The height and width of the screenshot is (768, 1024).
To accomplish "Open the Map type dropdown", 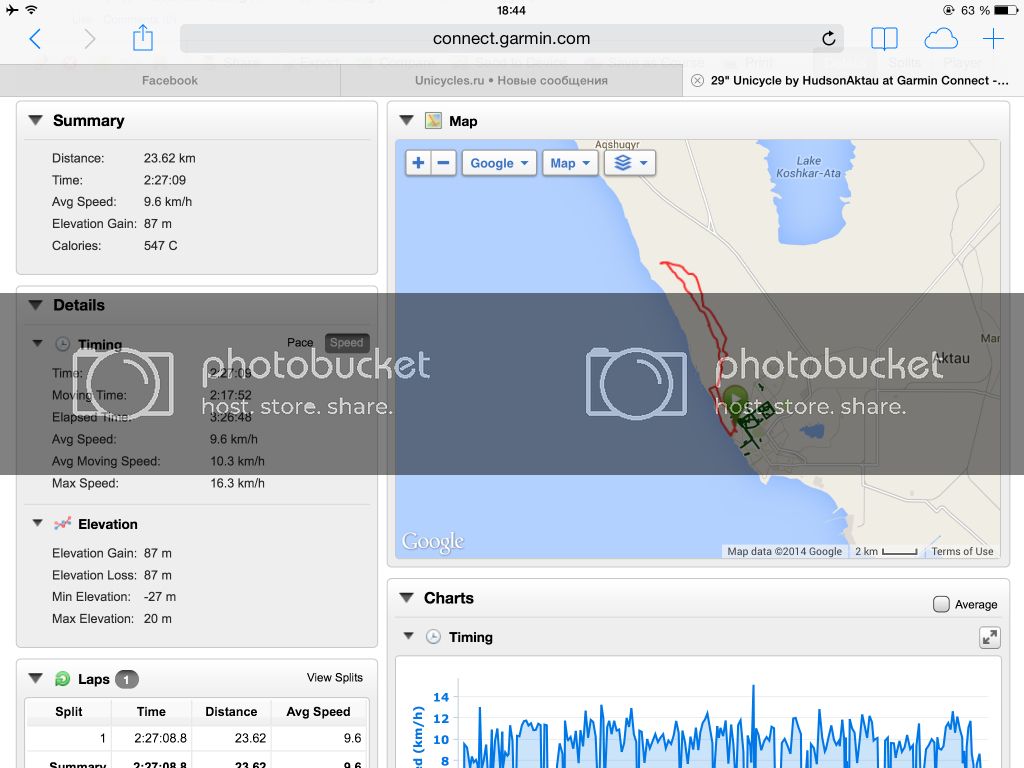I will click(x=569, y=163).
